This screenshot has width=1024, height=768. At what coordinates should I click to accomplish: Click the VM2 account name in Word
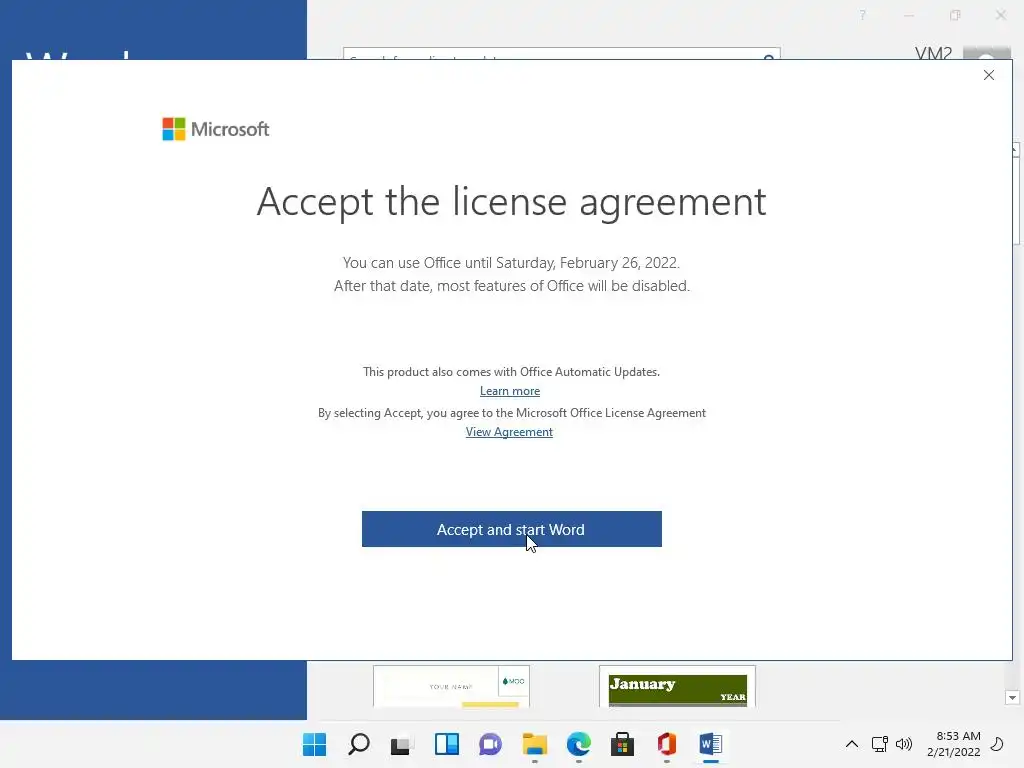click(933, 54)
